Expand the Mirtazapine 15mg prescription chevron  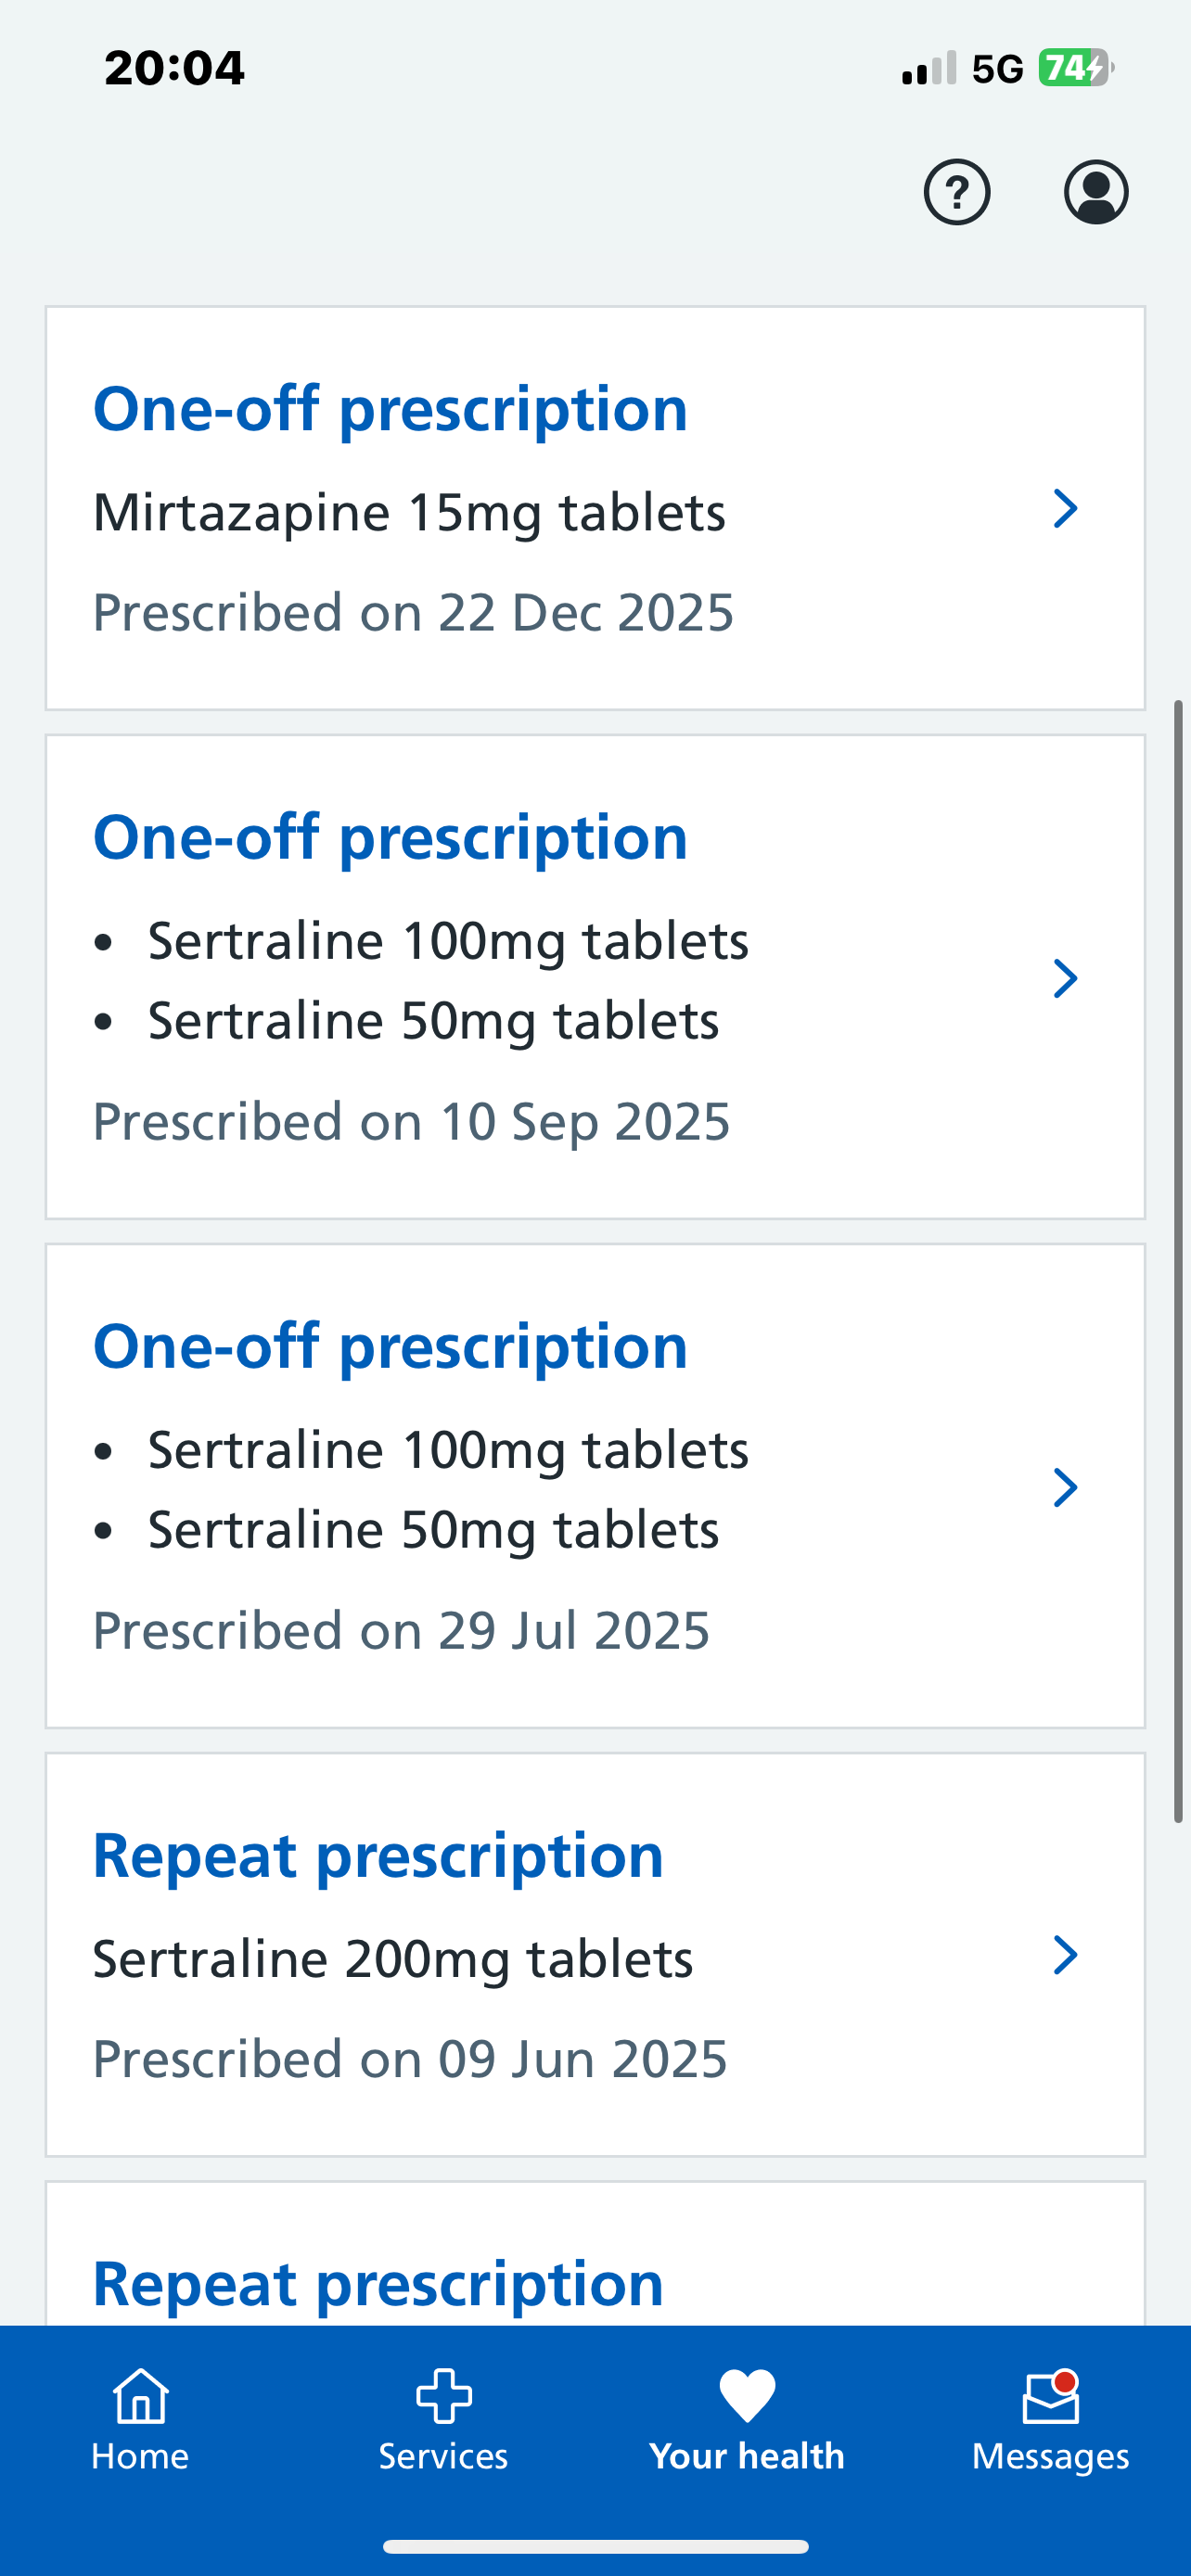point(1065,509)
